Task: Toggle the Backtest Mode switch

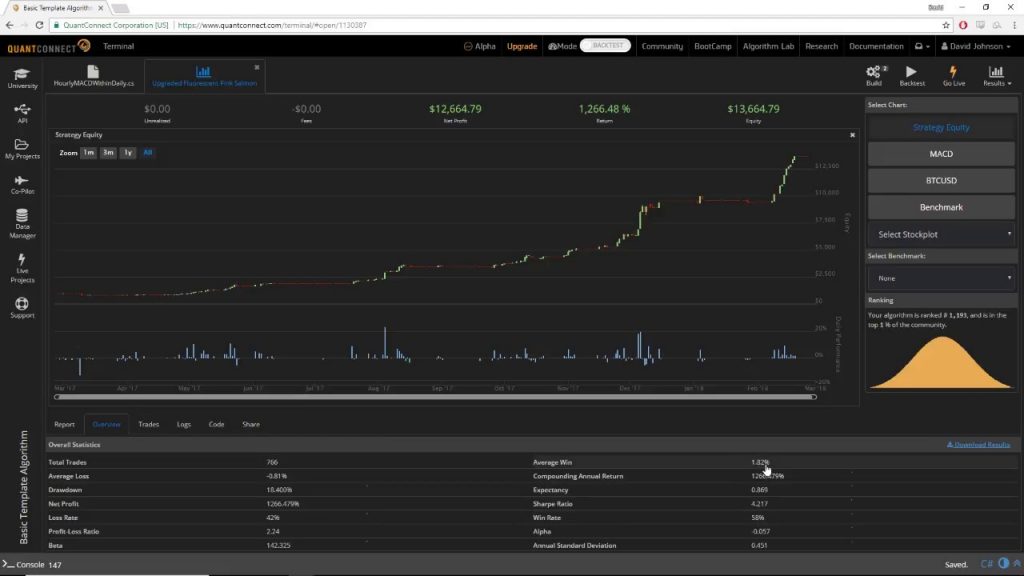Action: pyautogui.click(x=605, y=46)
